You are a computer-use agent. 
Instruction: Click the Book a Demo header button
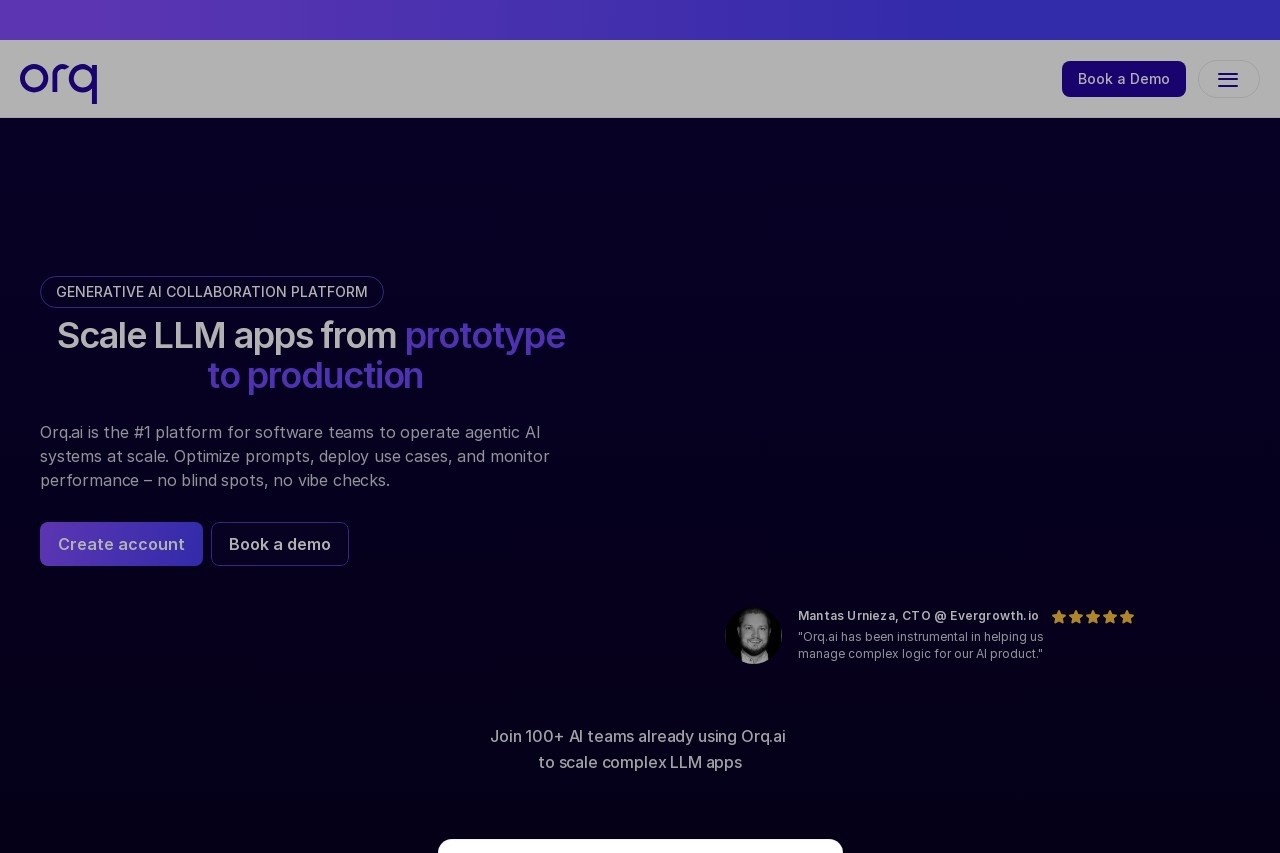pyautogui.click(x=1123, y=79)
